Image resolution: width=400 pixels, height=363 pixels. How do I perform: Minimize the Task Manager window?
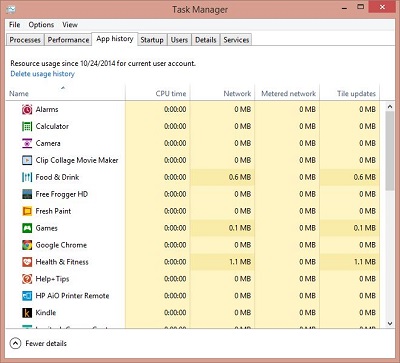345,7
